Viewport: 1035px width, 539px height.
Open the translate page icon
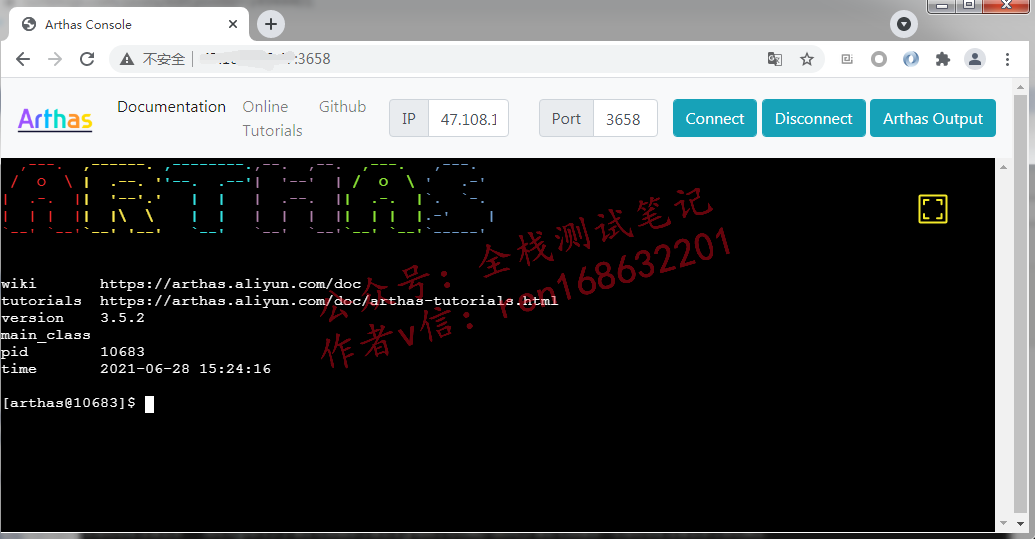775,59
